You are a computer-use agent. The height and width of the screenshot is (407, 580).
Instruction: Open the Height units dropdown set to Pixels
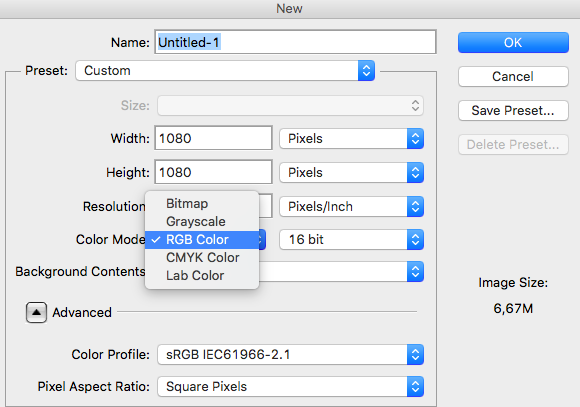(x=351, y=173)
